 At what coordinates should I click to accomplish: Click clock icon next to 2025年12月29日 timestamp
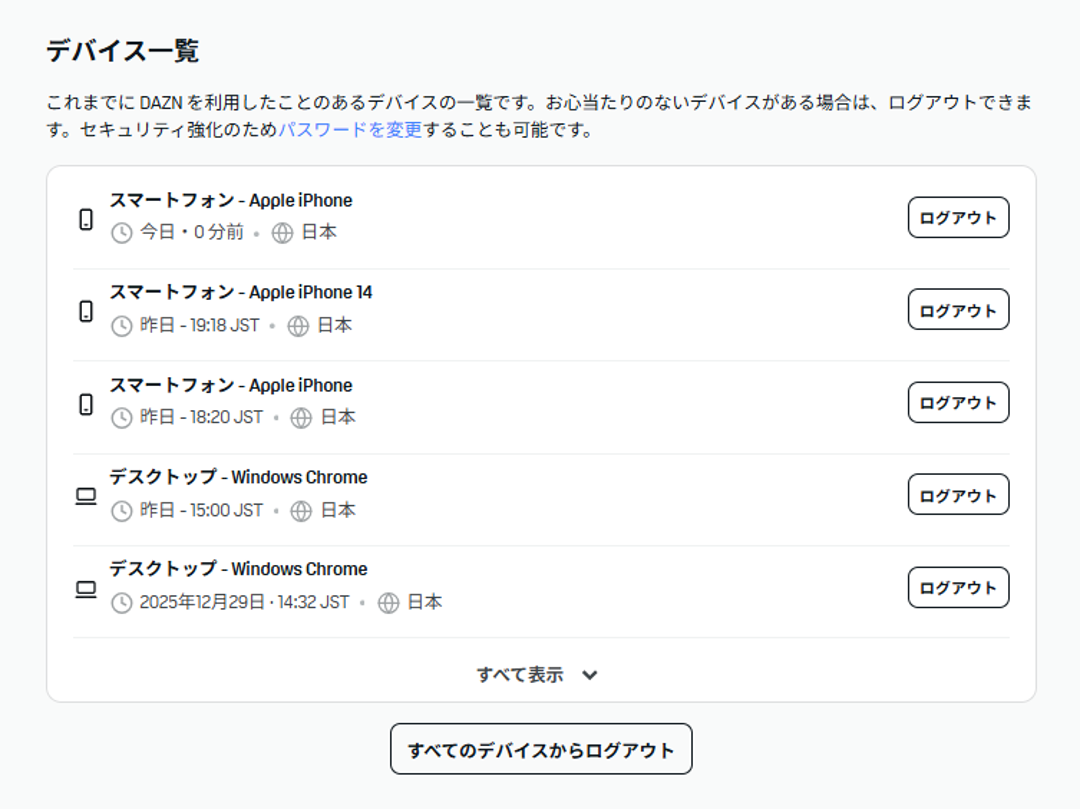(121, 603)
